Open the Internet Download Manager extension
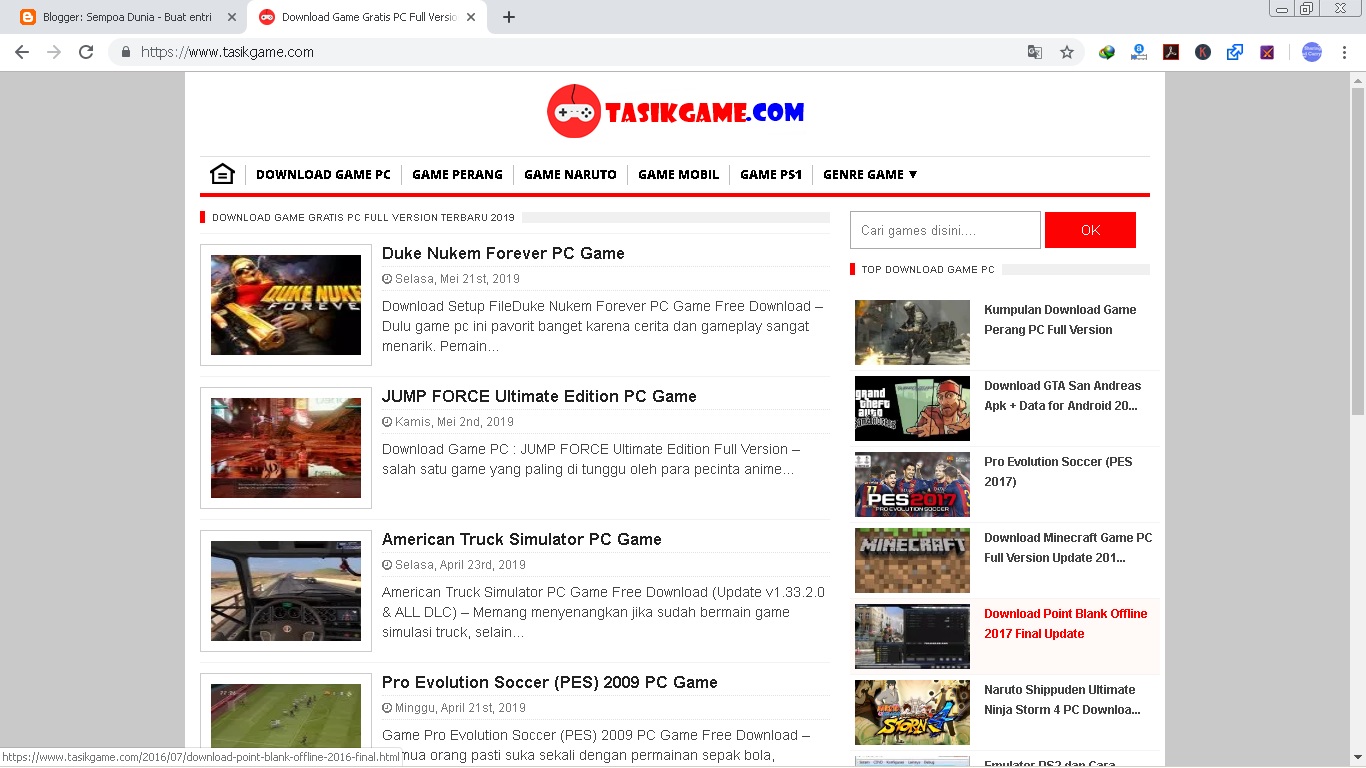Screen dimensions: 1366x768 pos(1107,52)
